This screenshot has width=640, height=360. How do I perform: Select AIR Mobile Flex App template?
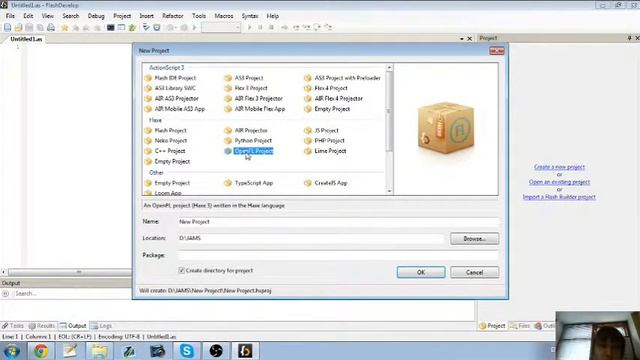(x=254, y=109)
